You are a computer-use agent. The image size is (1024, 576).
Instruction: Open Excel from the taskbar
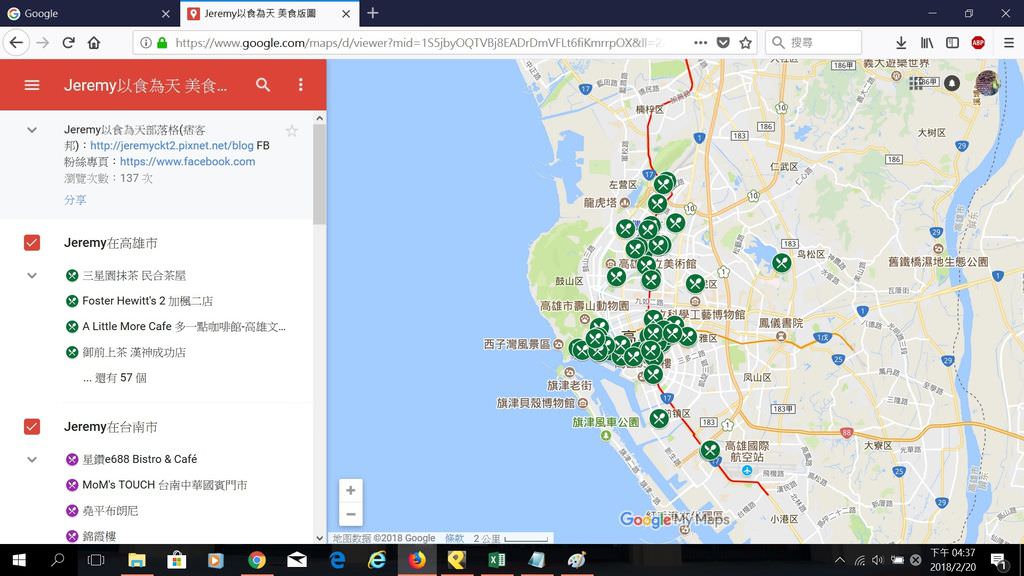[x=496, y=560]
